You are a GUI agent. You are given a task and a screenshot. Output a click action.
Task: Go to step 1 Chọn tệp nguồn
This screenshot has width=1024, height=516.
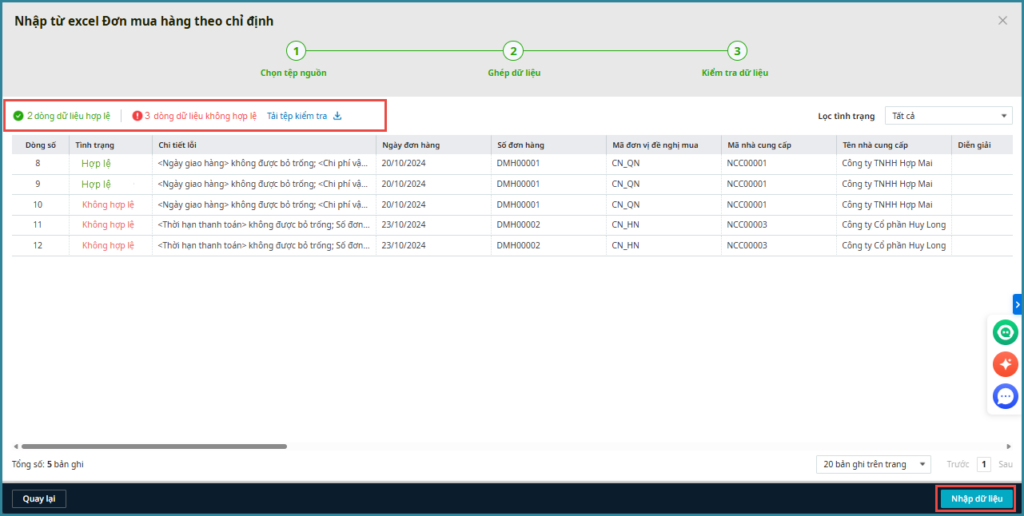pos(295,51)
